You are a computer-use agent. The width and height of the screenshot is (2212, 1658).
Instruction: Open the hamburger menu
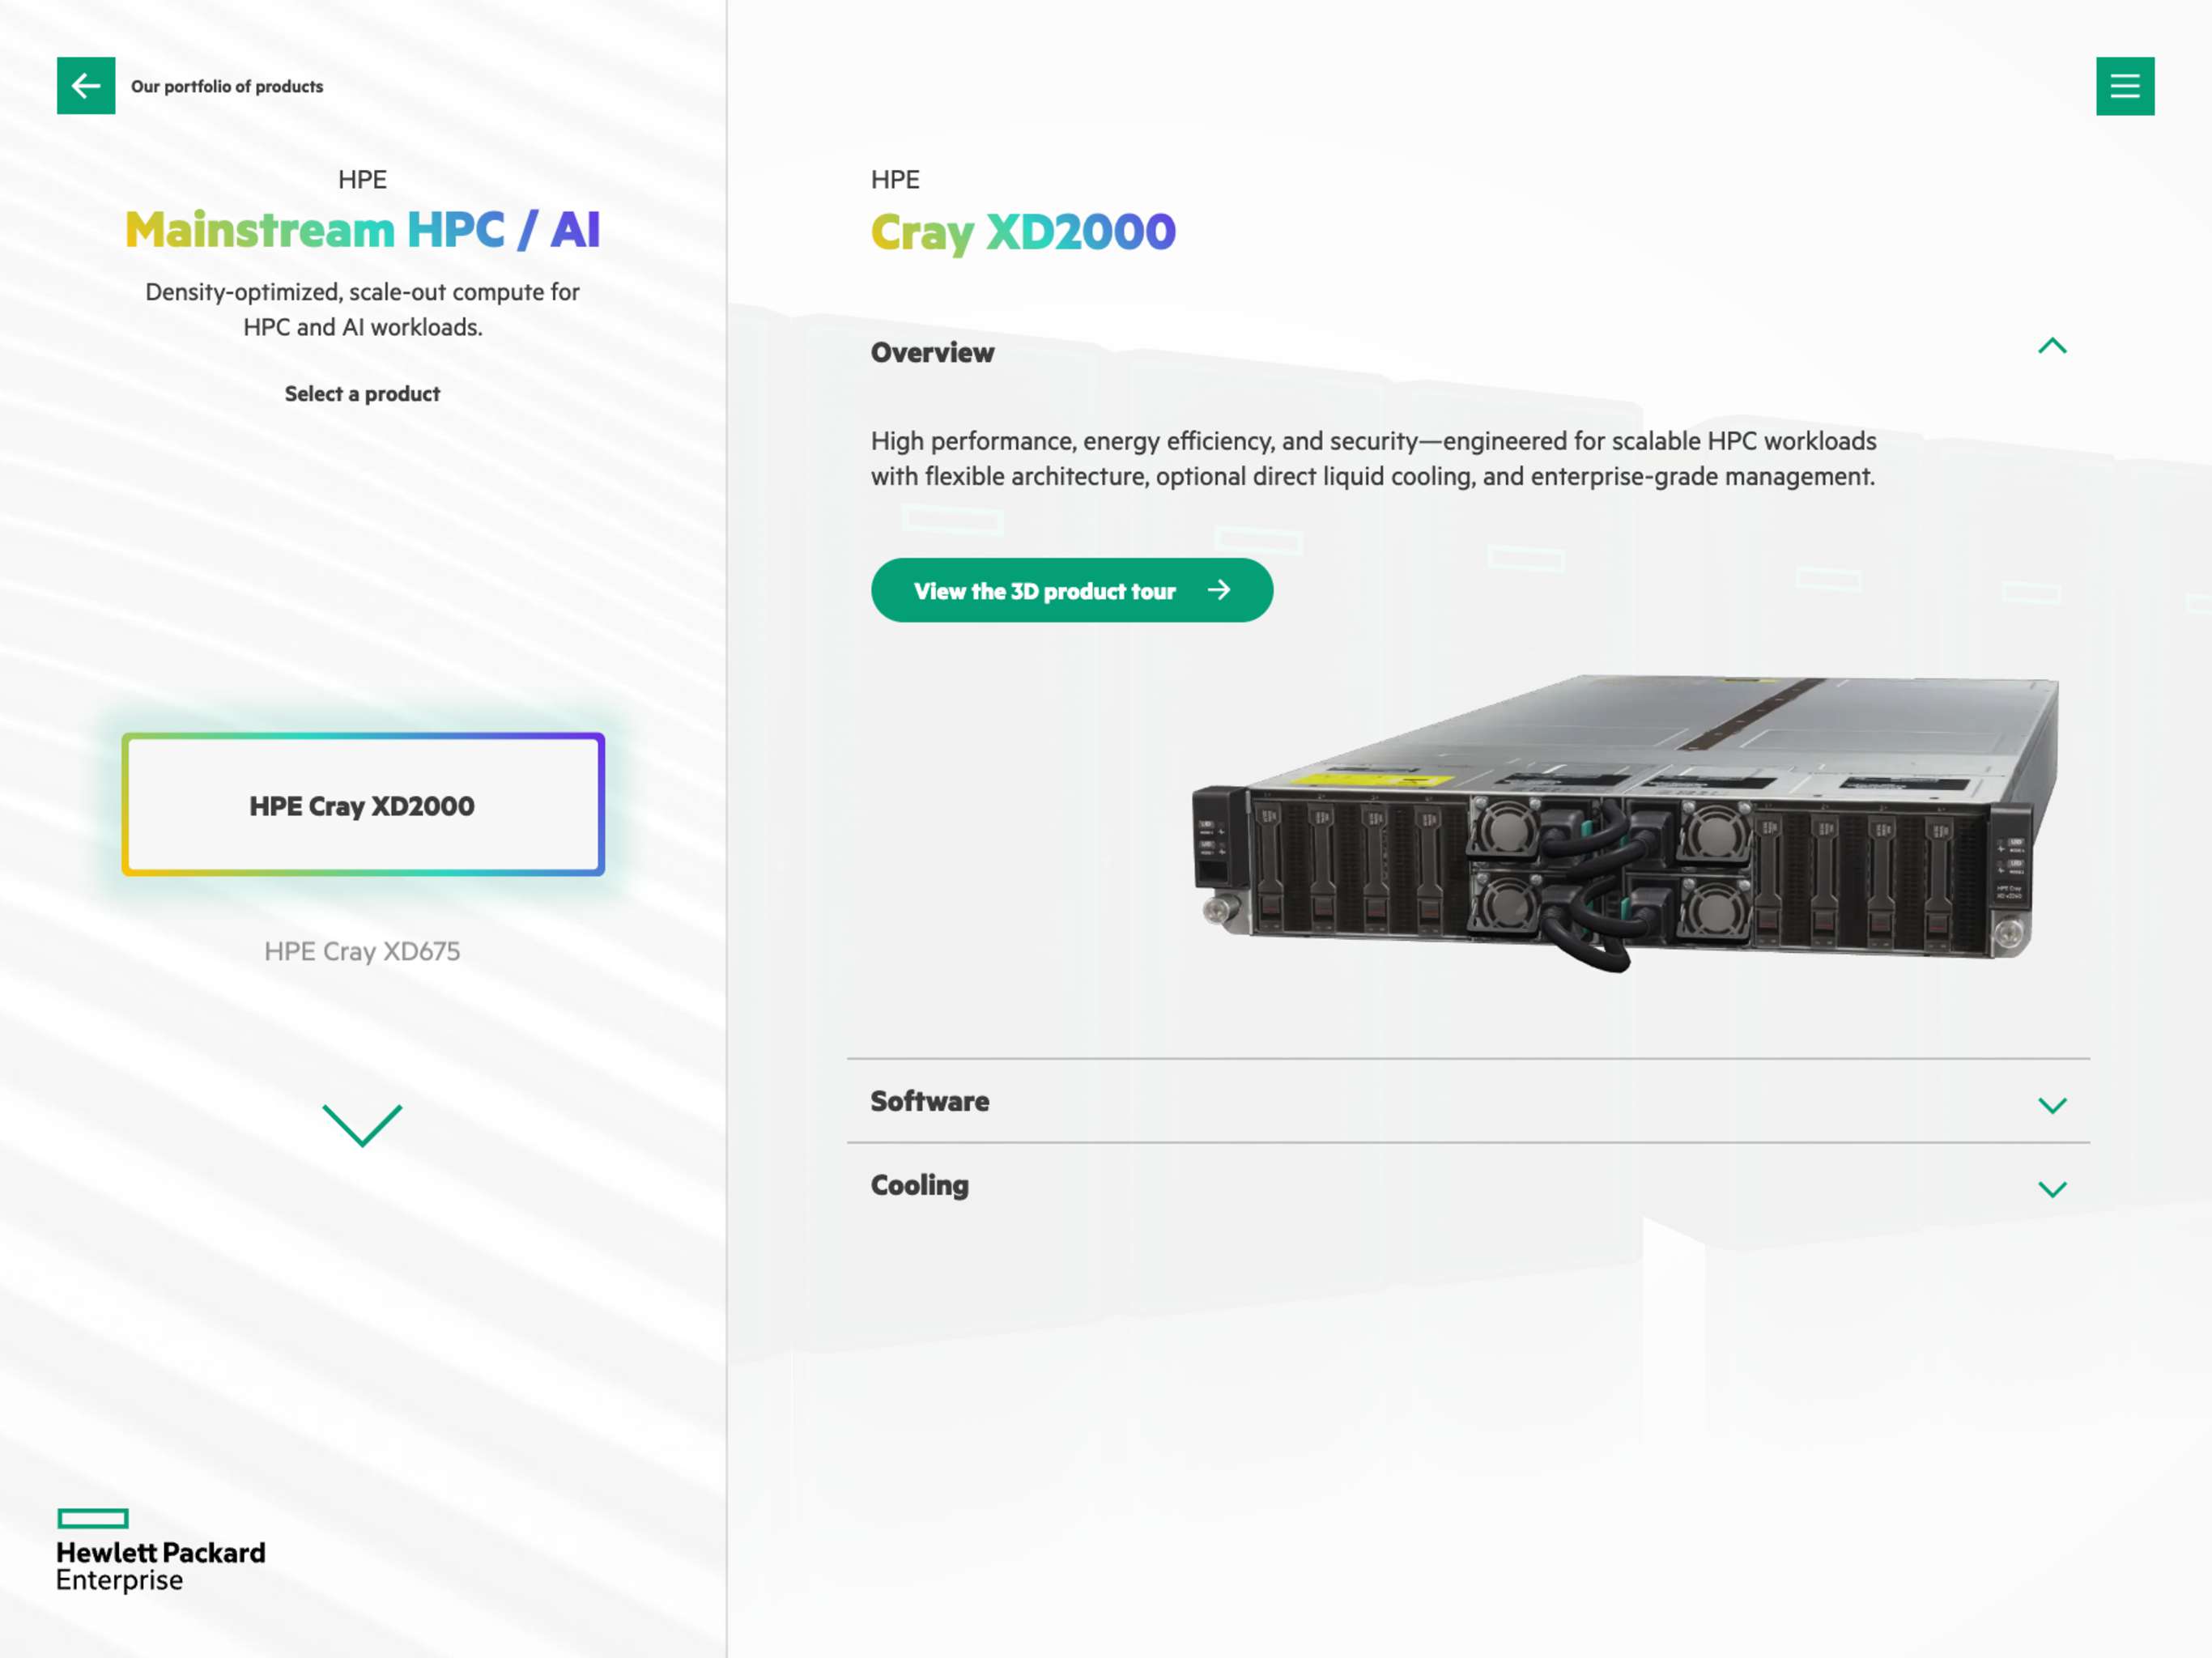click(2125, 86)
